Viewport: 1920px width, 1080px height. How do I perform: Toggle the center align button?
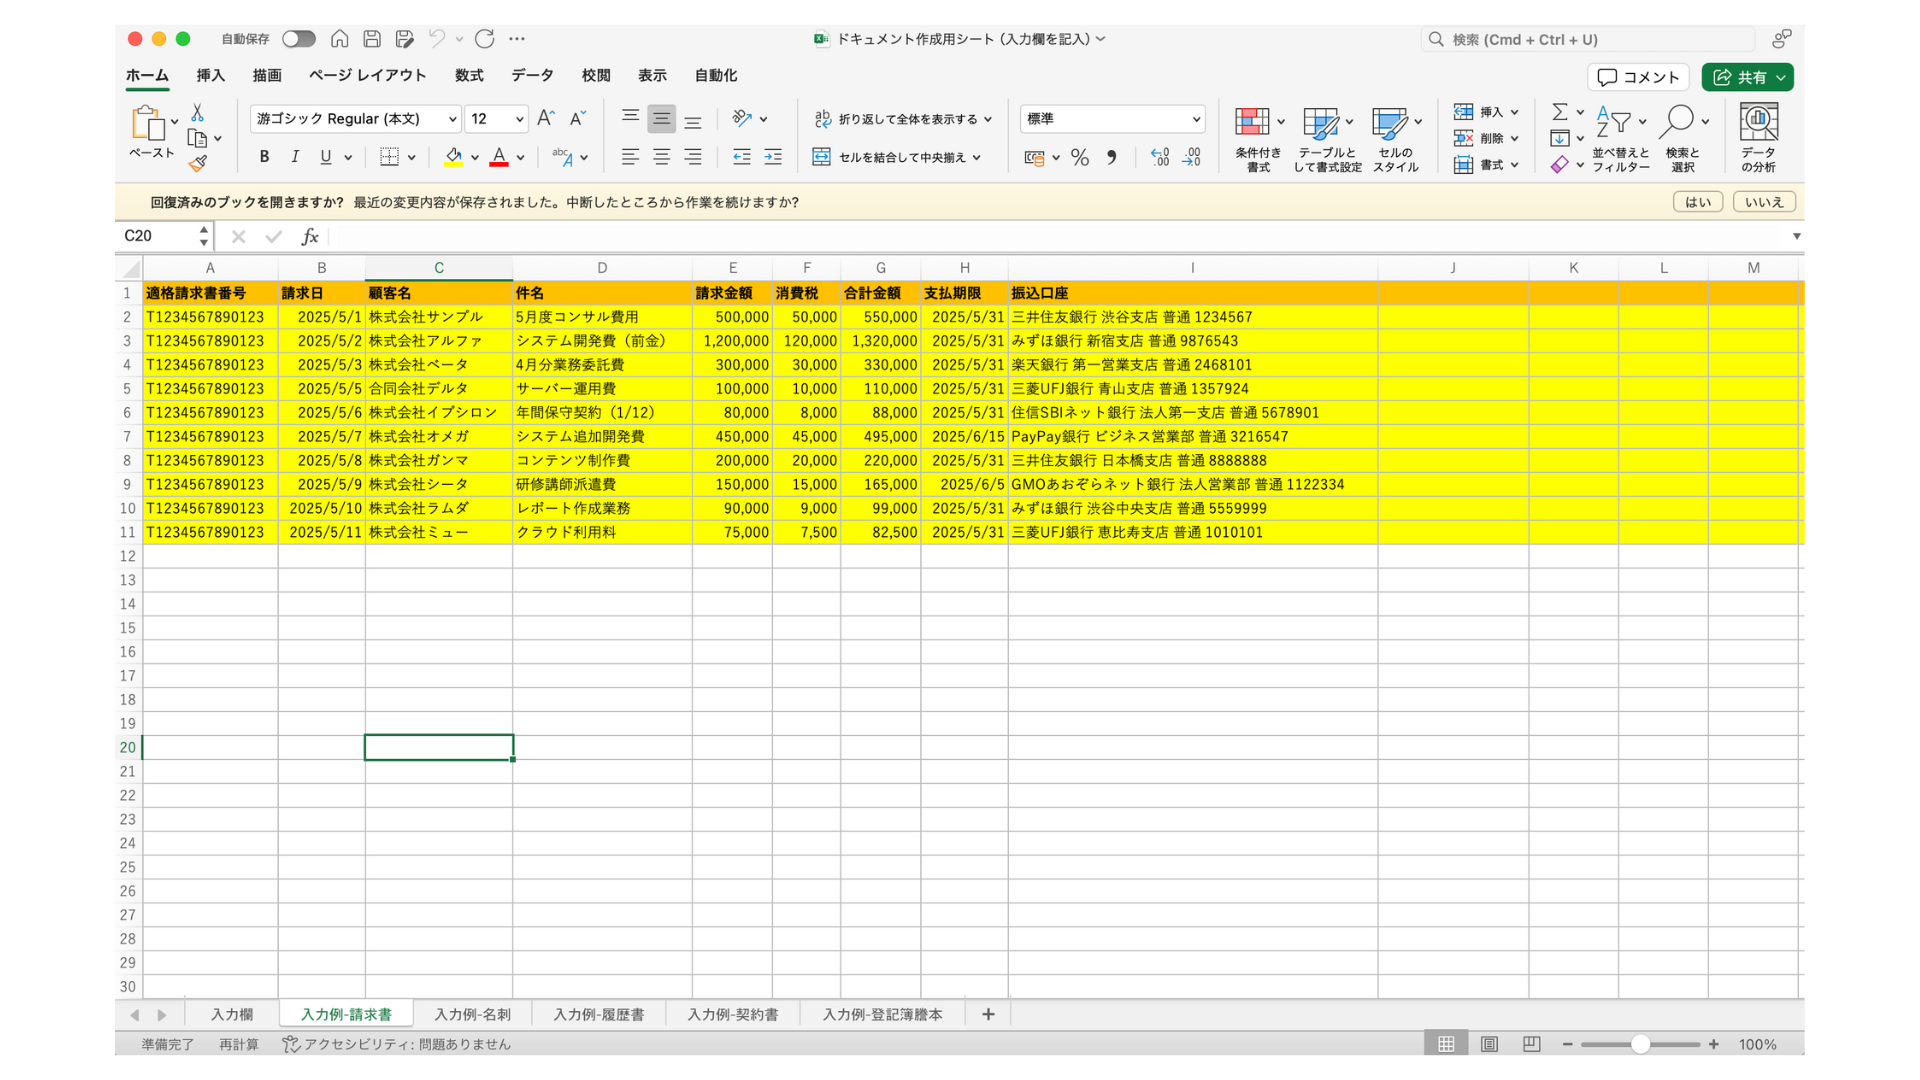coord(661,157)
